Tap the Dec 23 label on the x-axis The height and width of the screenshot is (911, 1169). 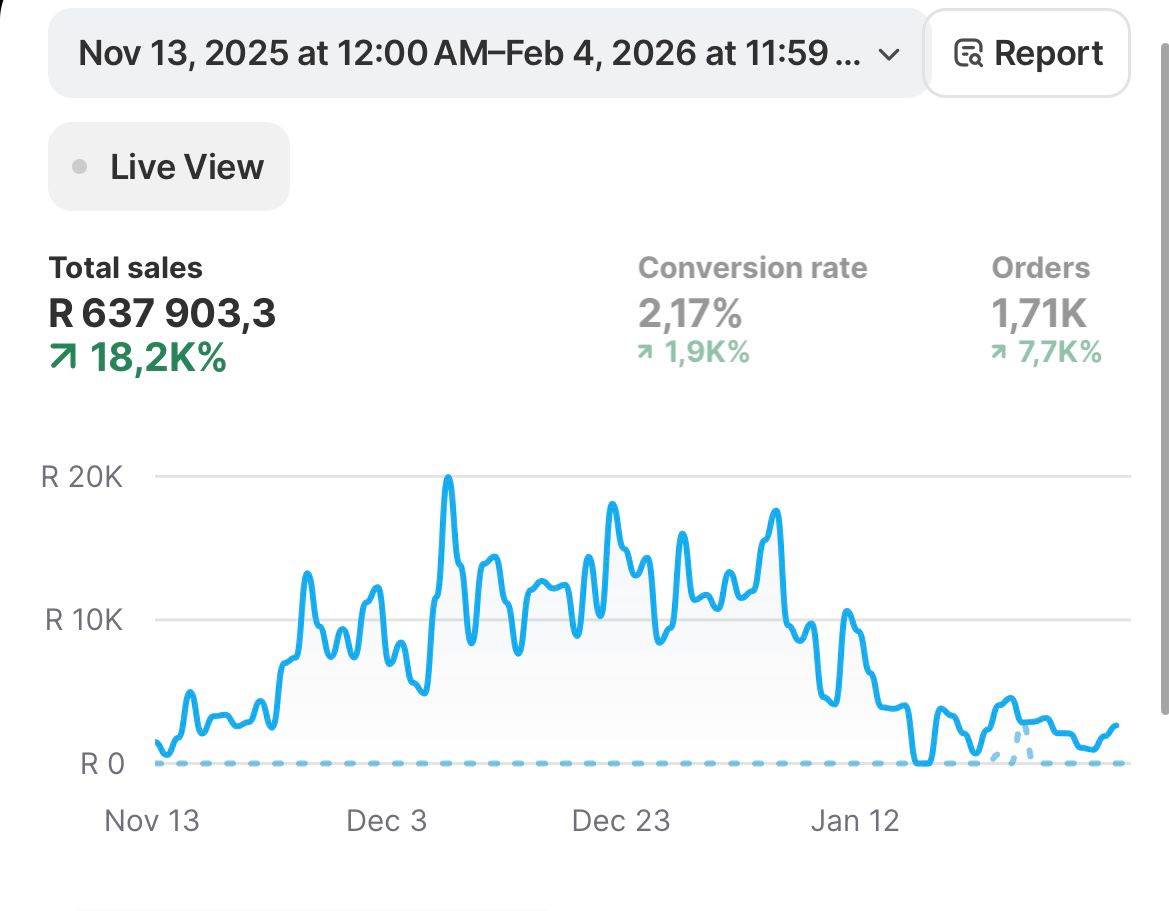[620, 821]
